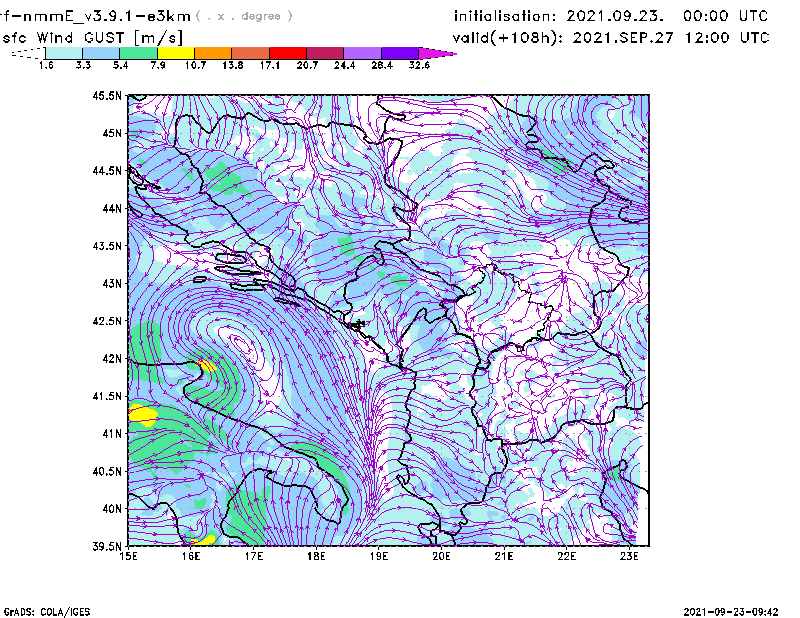Viewport: 800px width, 618px height.
Task: Click the '19E' longitude label
Action: (379, 556)
